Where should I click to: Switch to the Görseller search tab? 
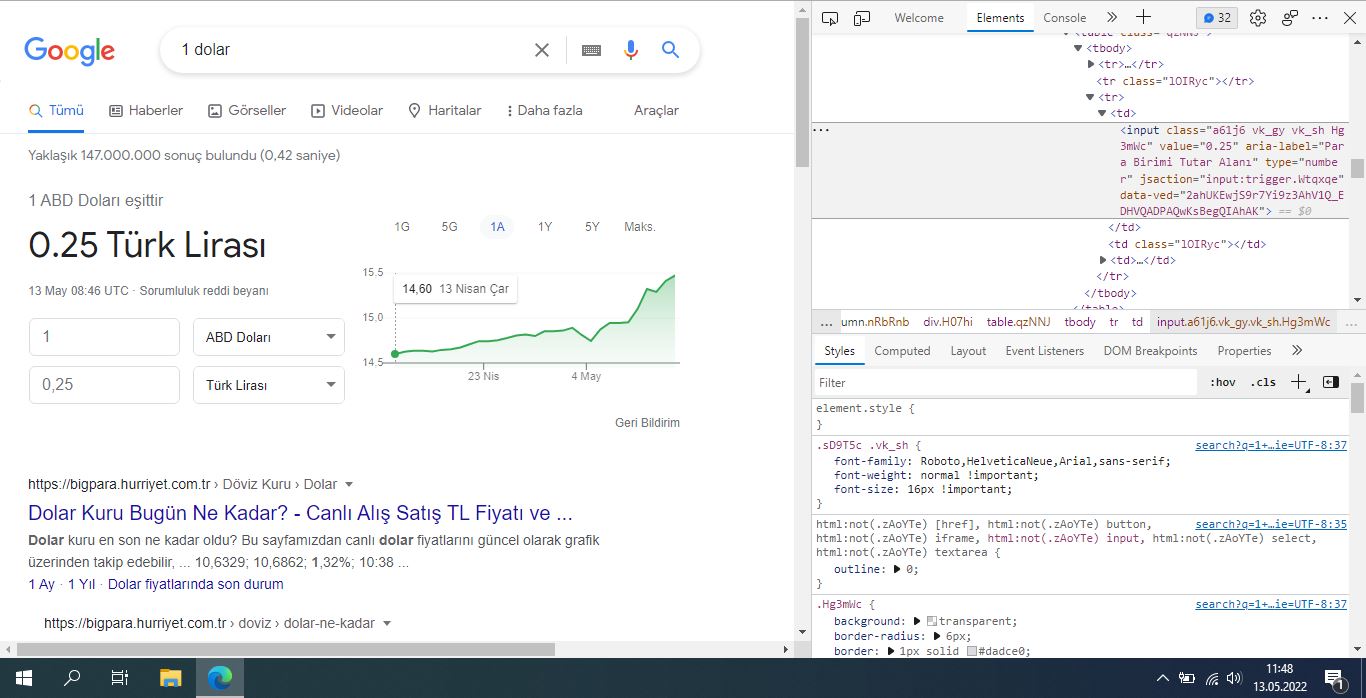pyautogui.click(x=247, y=110)
